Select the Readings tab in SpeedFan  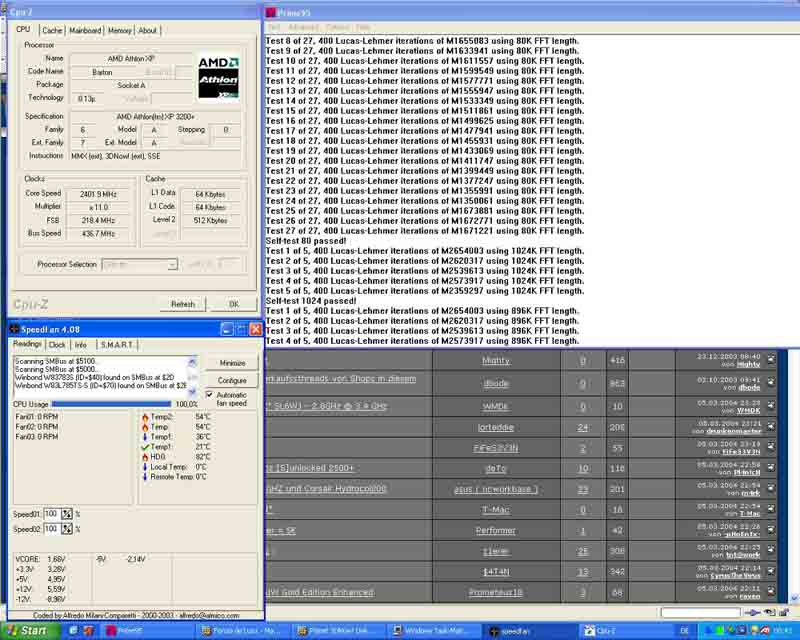pyautogui.click(x=28, y=344)
